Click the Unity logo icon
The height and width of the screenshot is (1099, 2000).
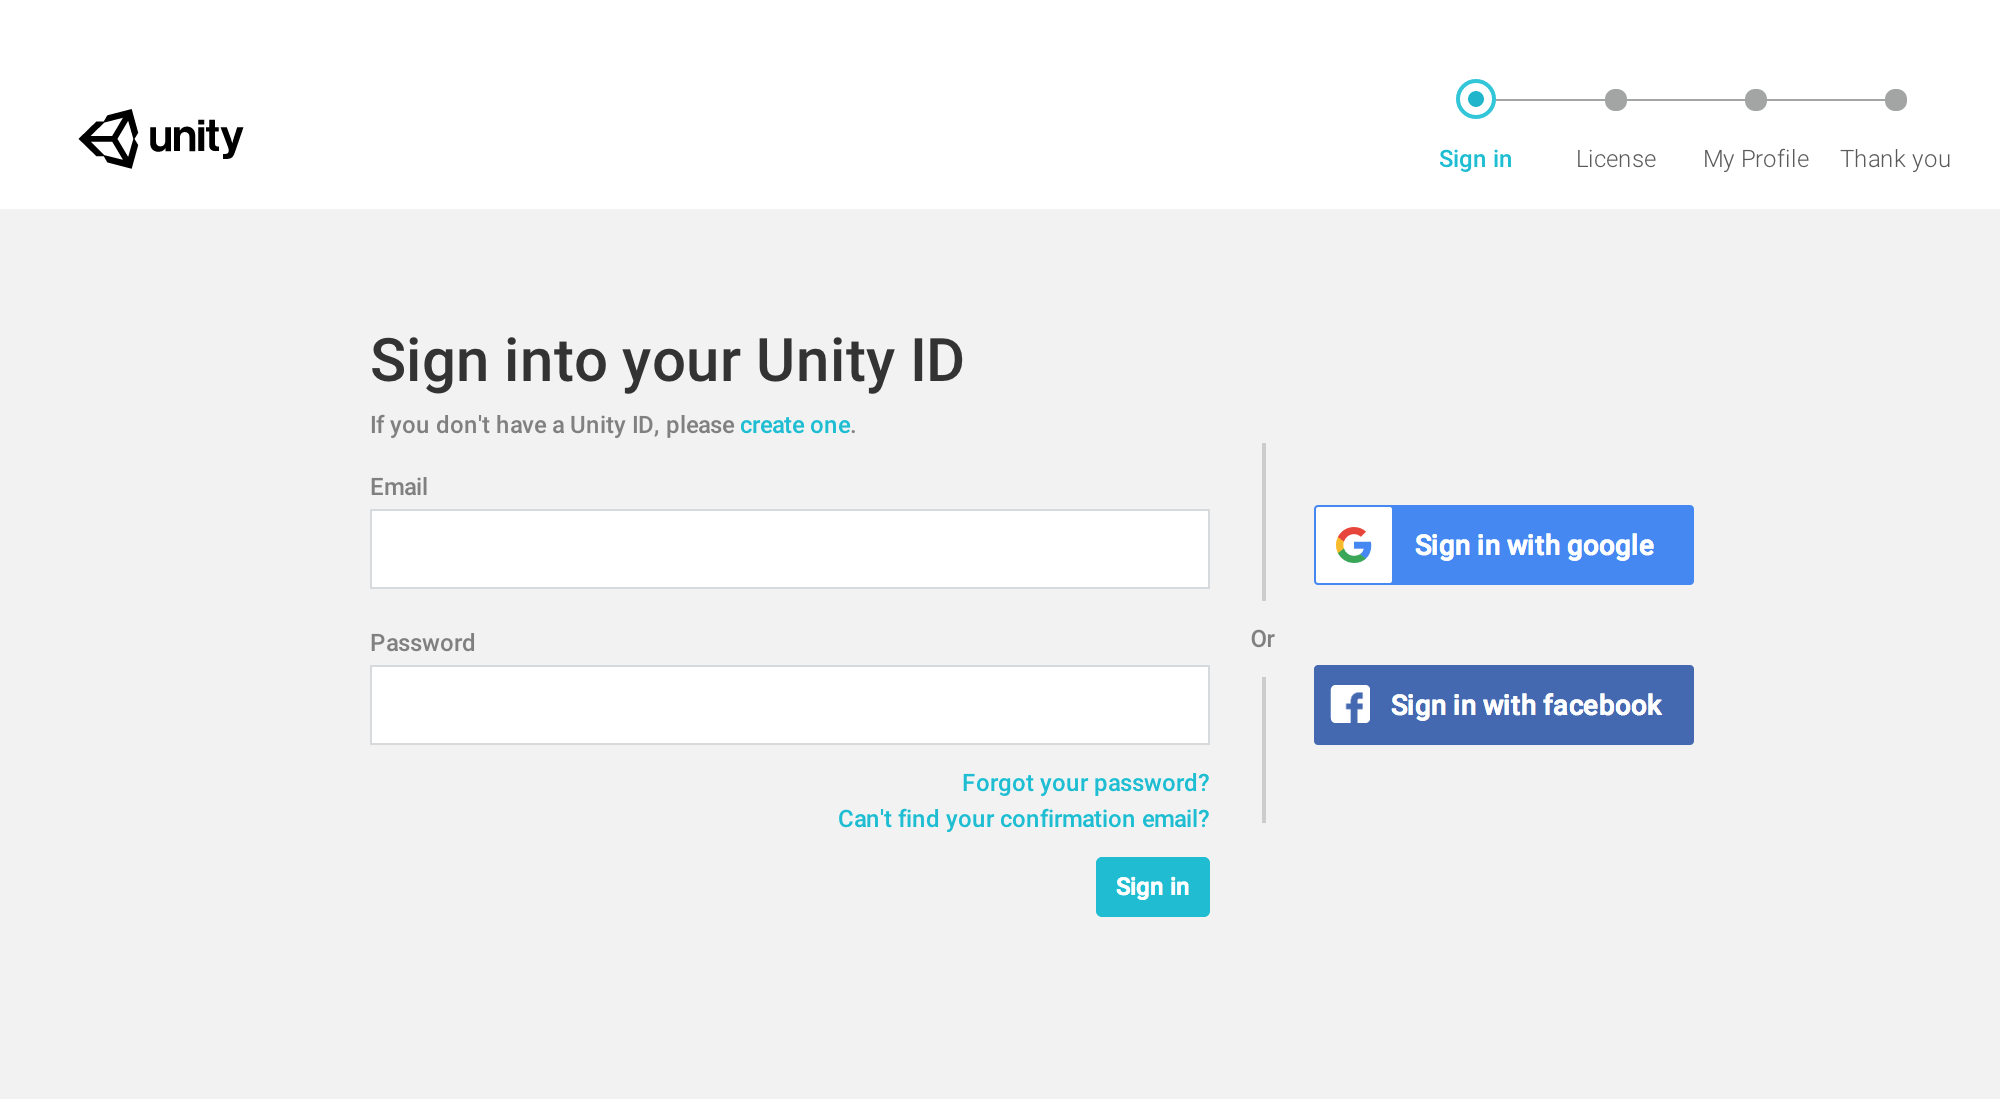pyautogui.click(x=110, y=139)
